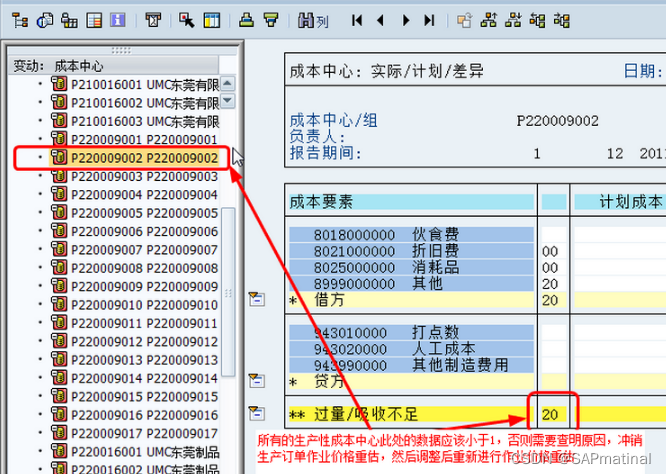Collapse the 过量/吸收不足 total row icon
Viewport: 666px width, 474px height.
click(257, 413)
